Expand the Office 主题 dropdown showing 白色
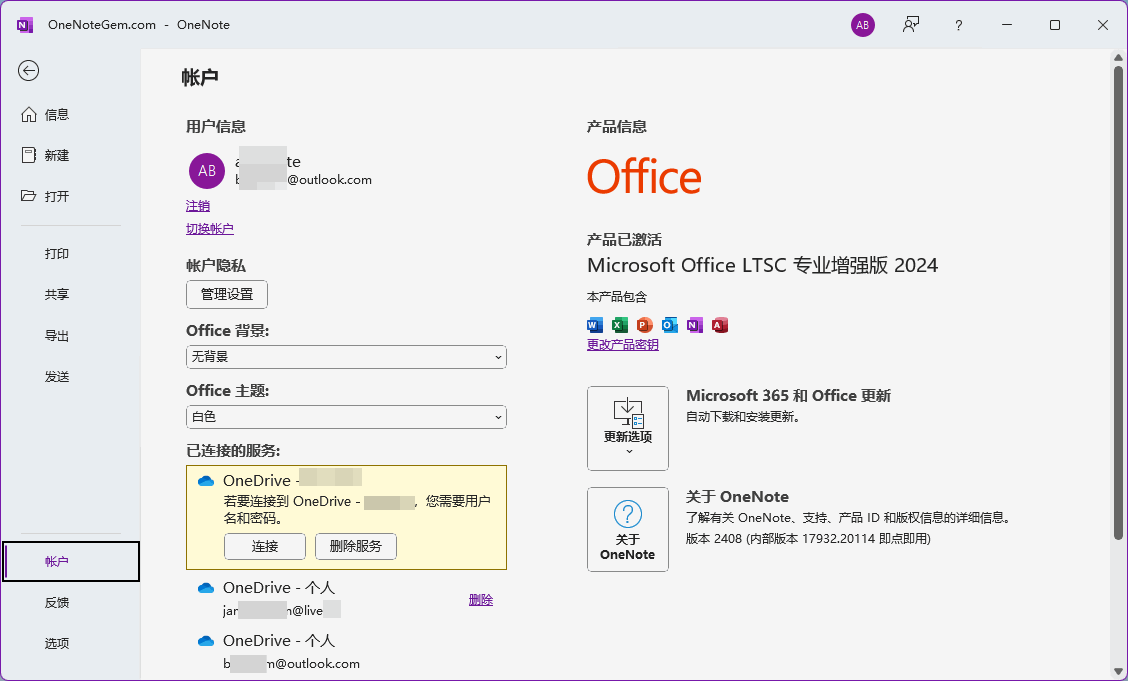 (346, 417)
